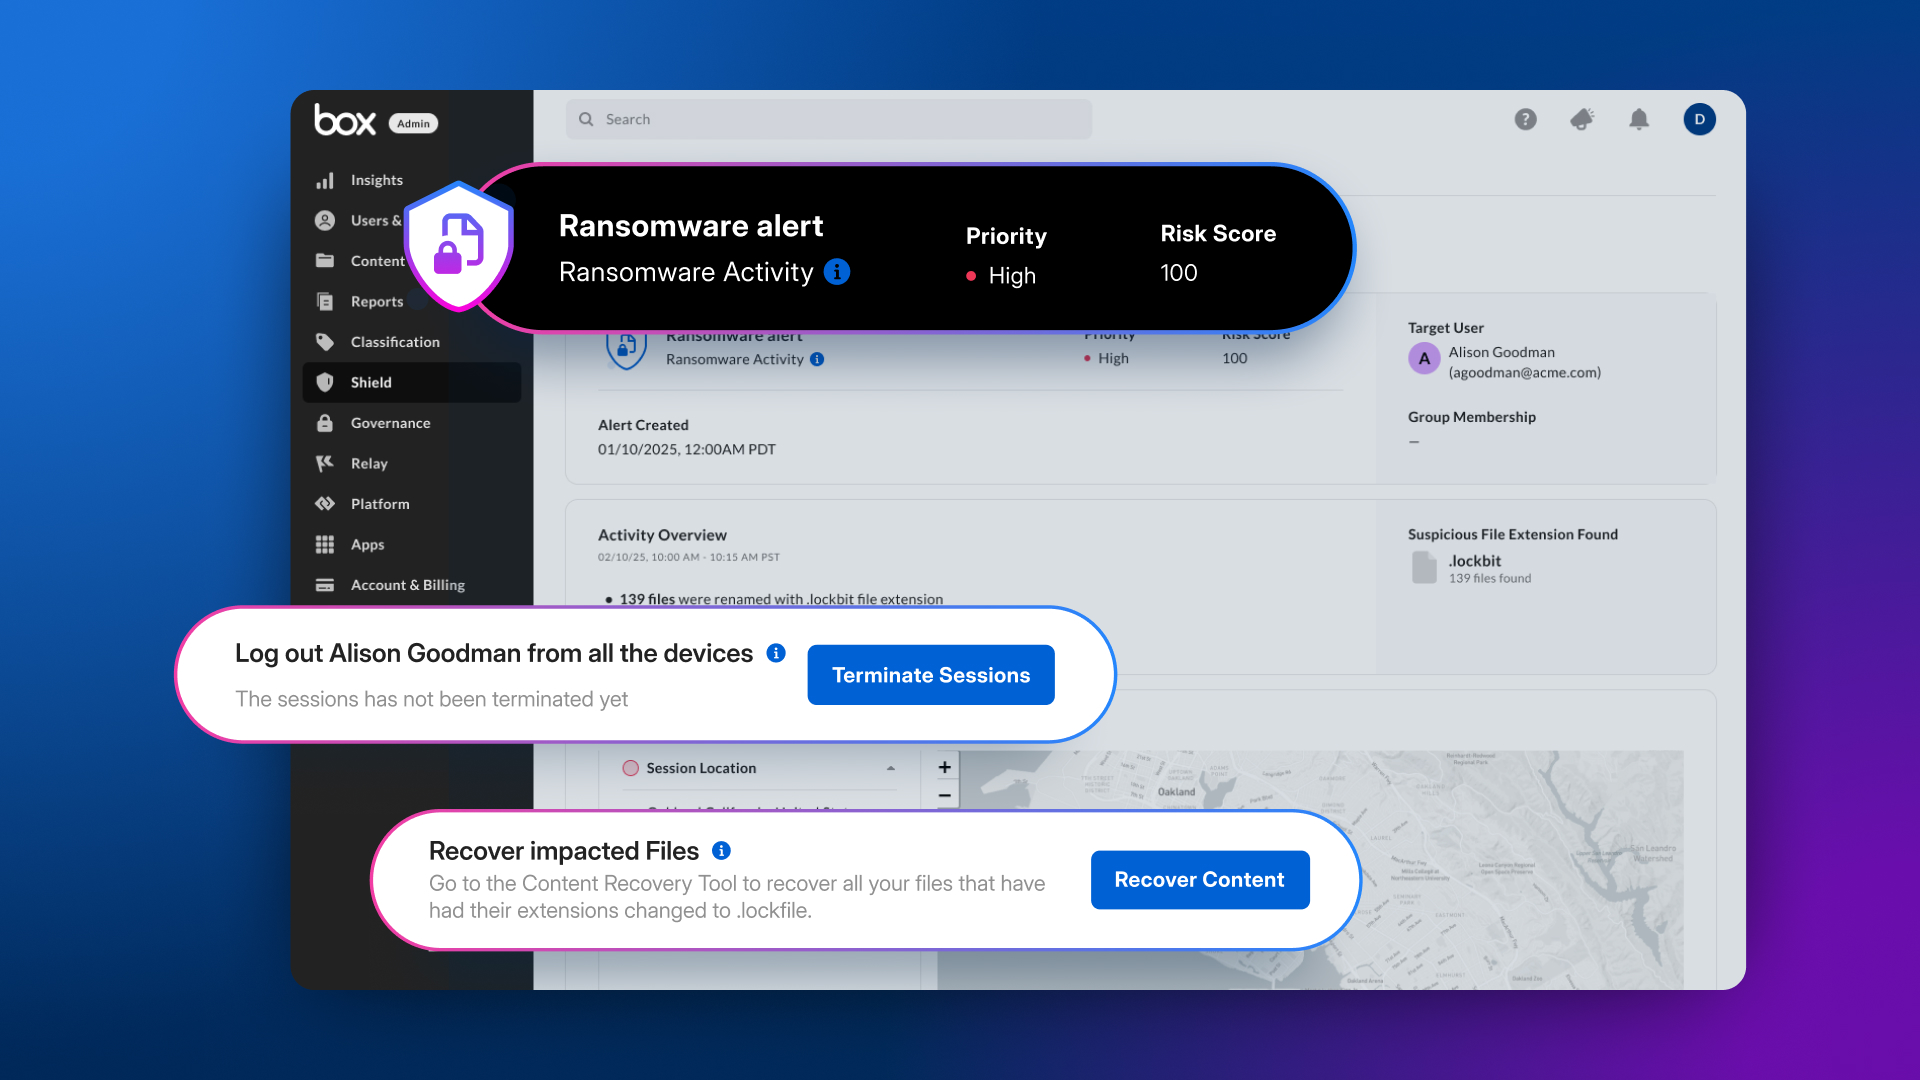1920x1080 pixels.
Task: Open the Platform section
Action: (x=380, y=503)
